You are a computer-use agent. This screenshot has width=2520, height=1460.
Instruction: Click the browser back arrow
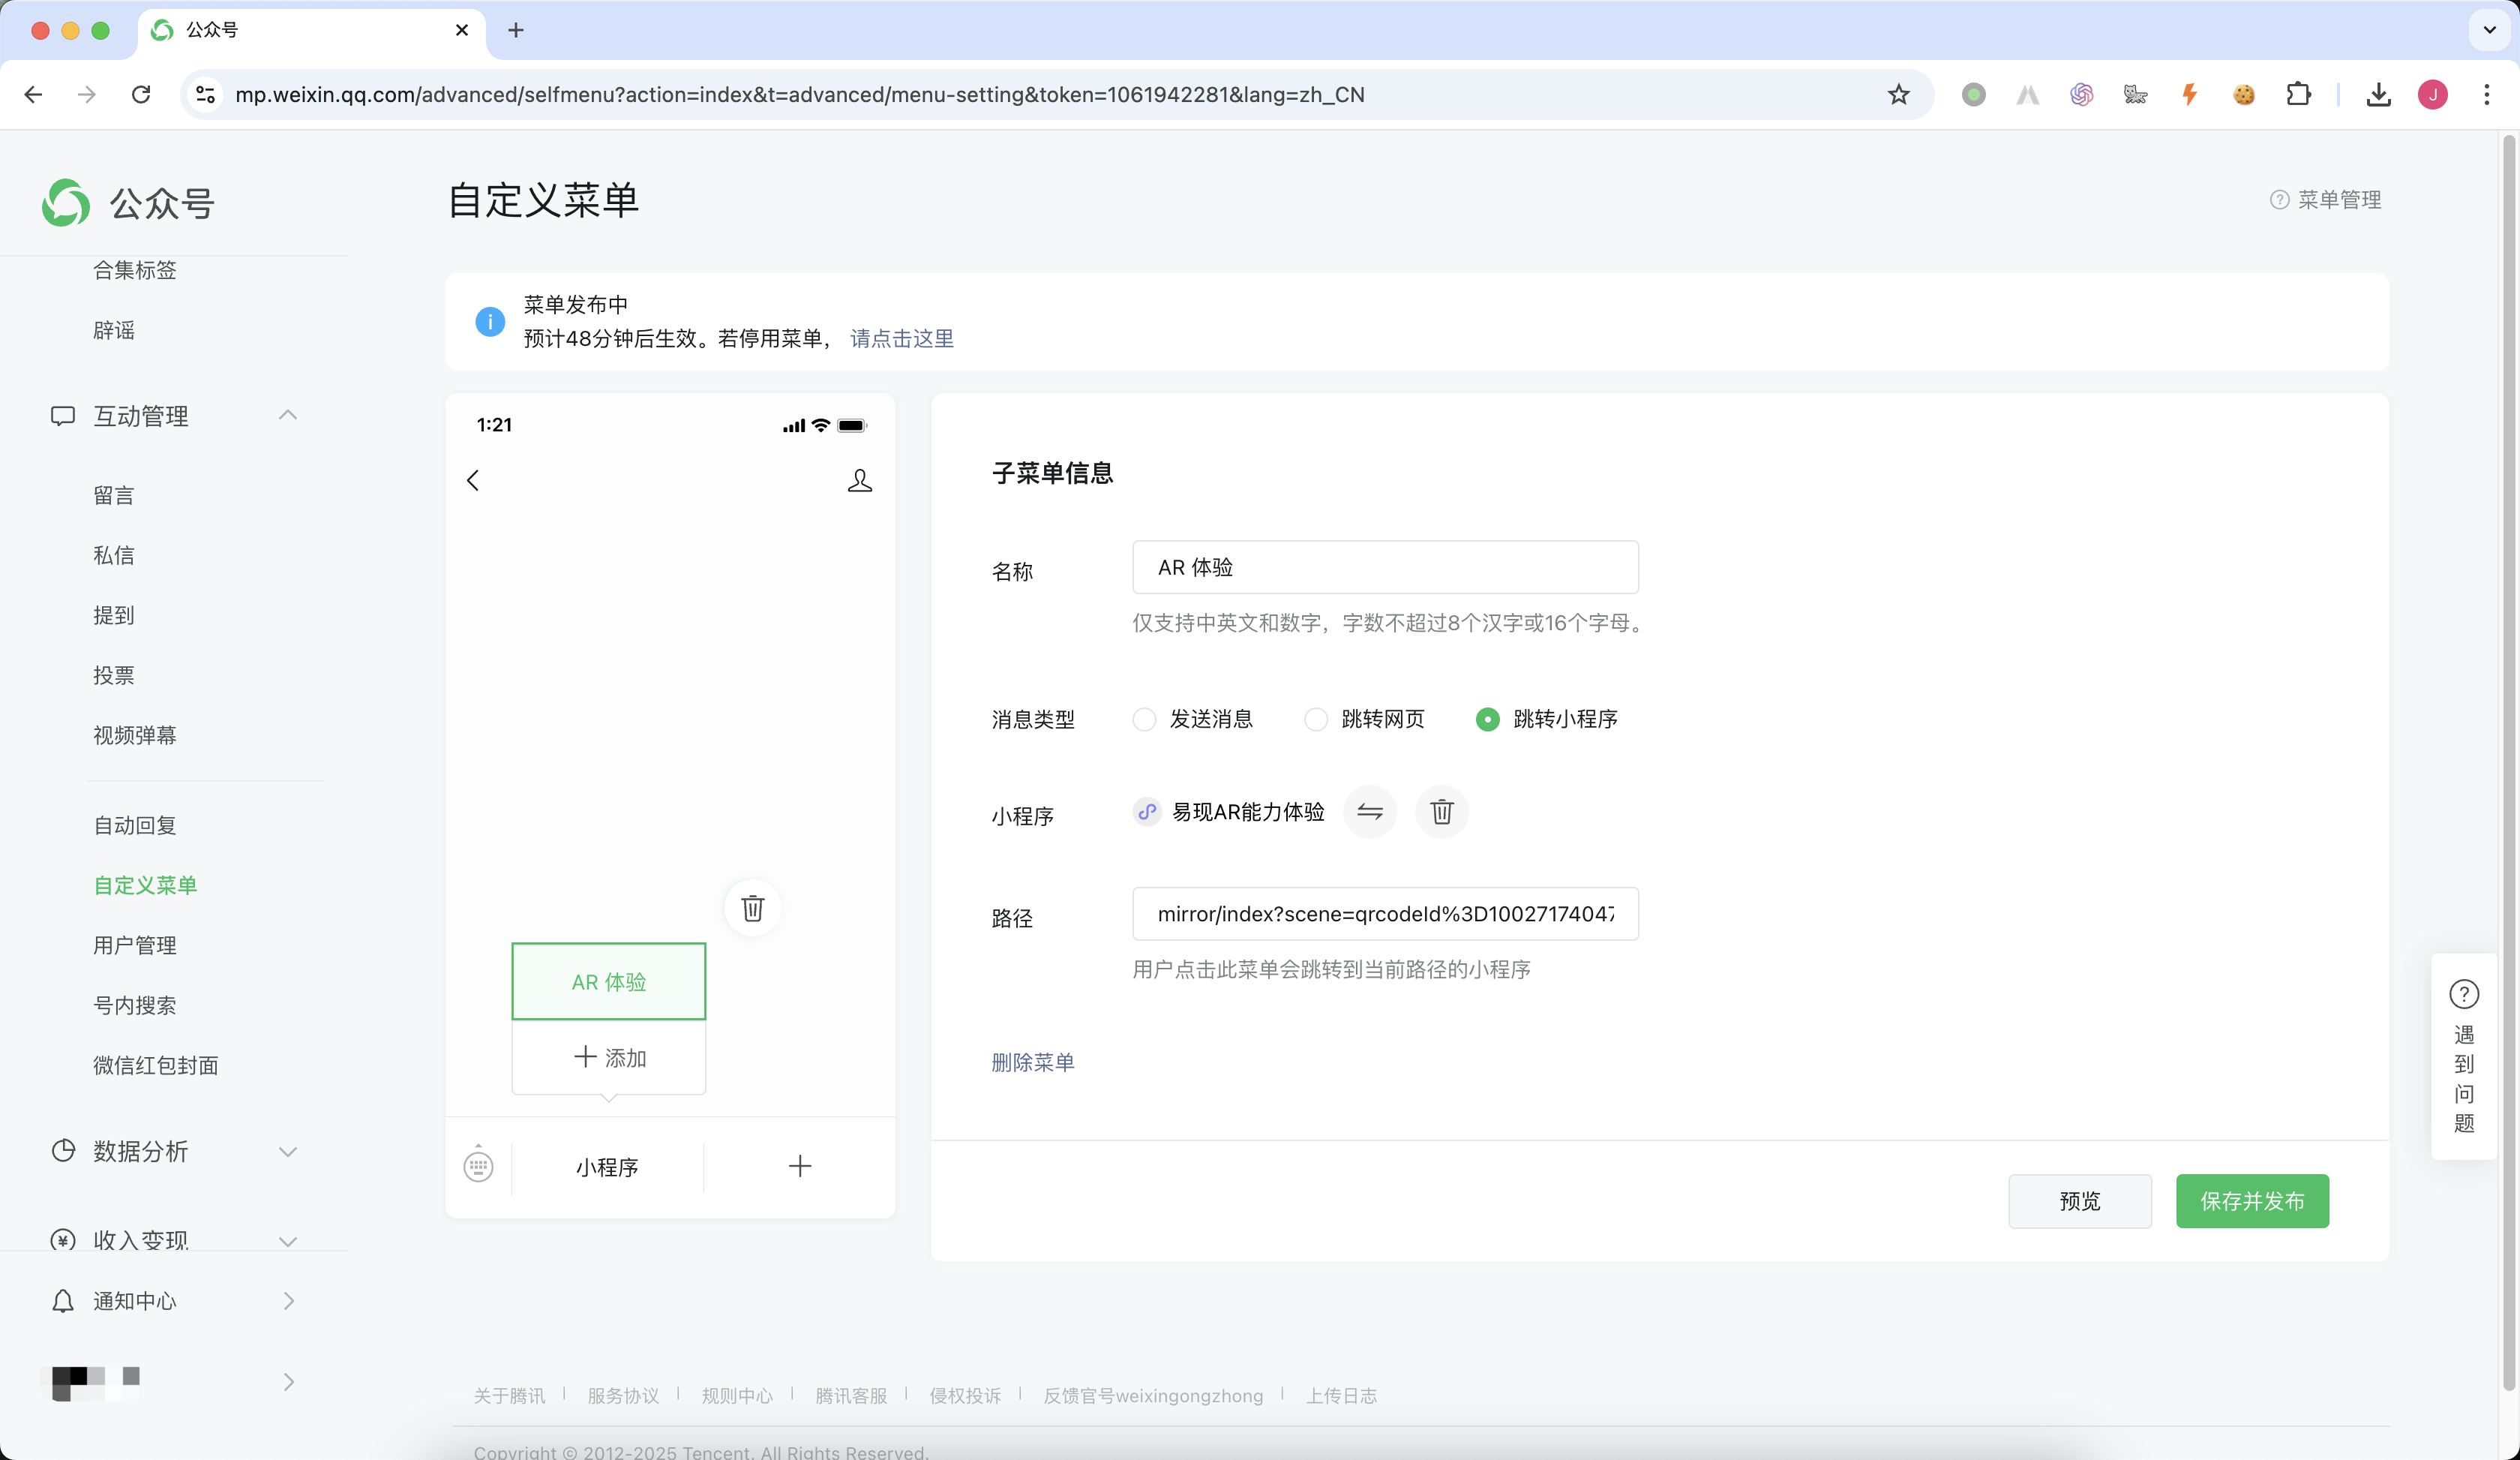[33, 94]
